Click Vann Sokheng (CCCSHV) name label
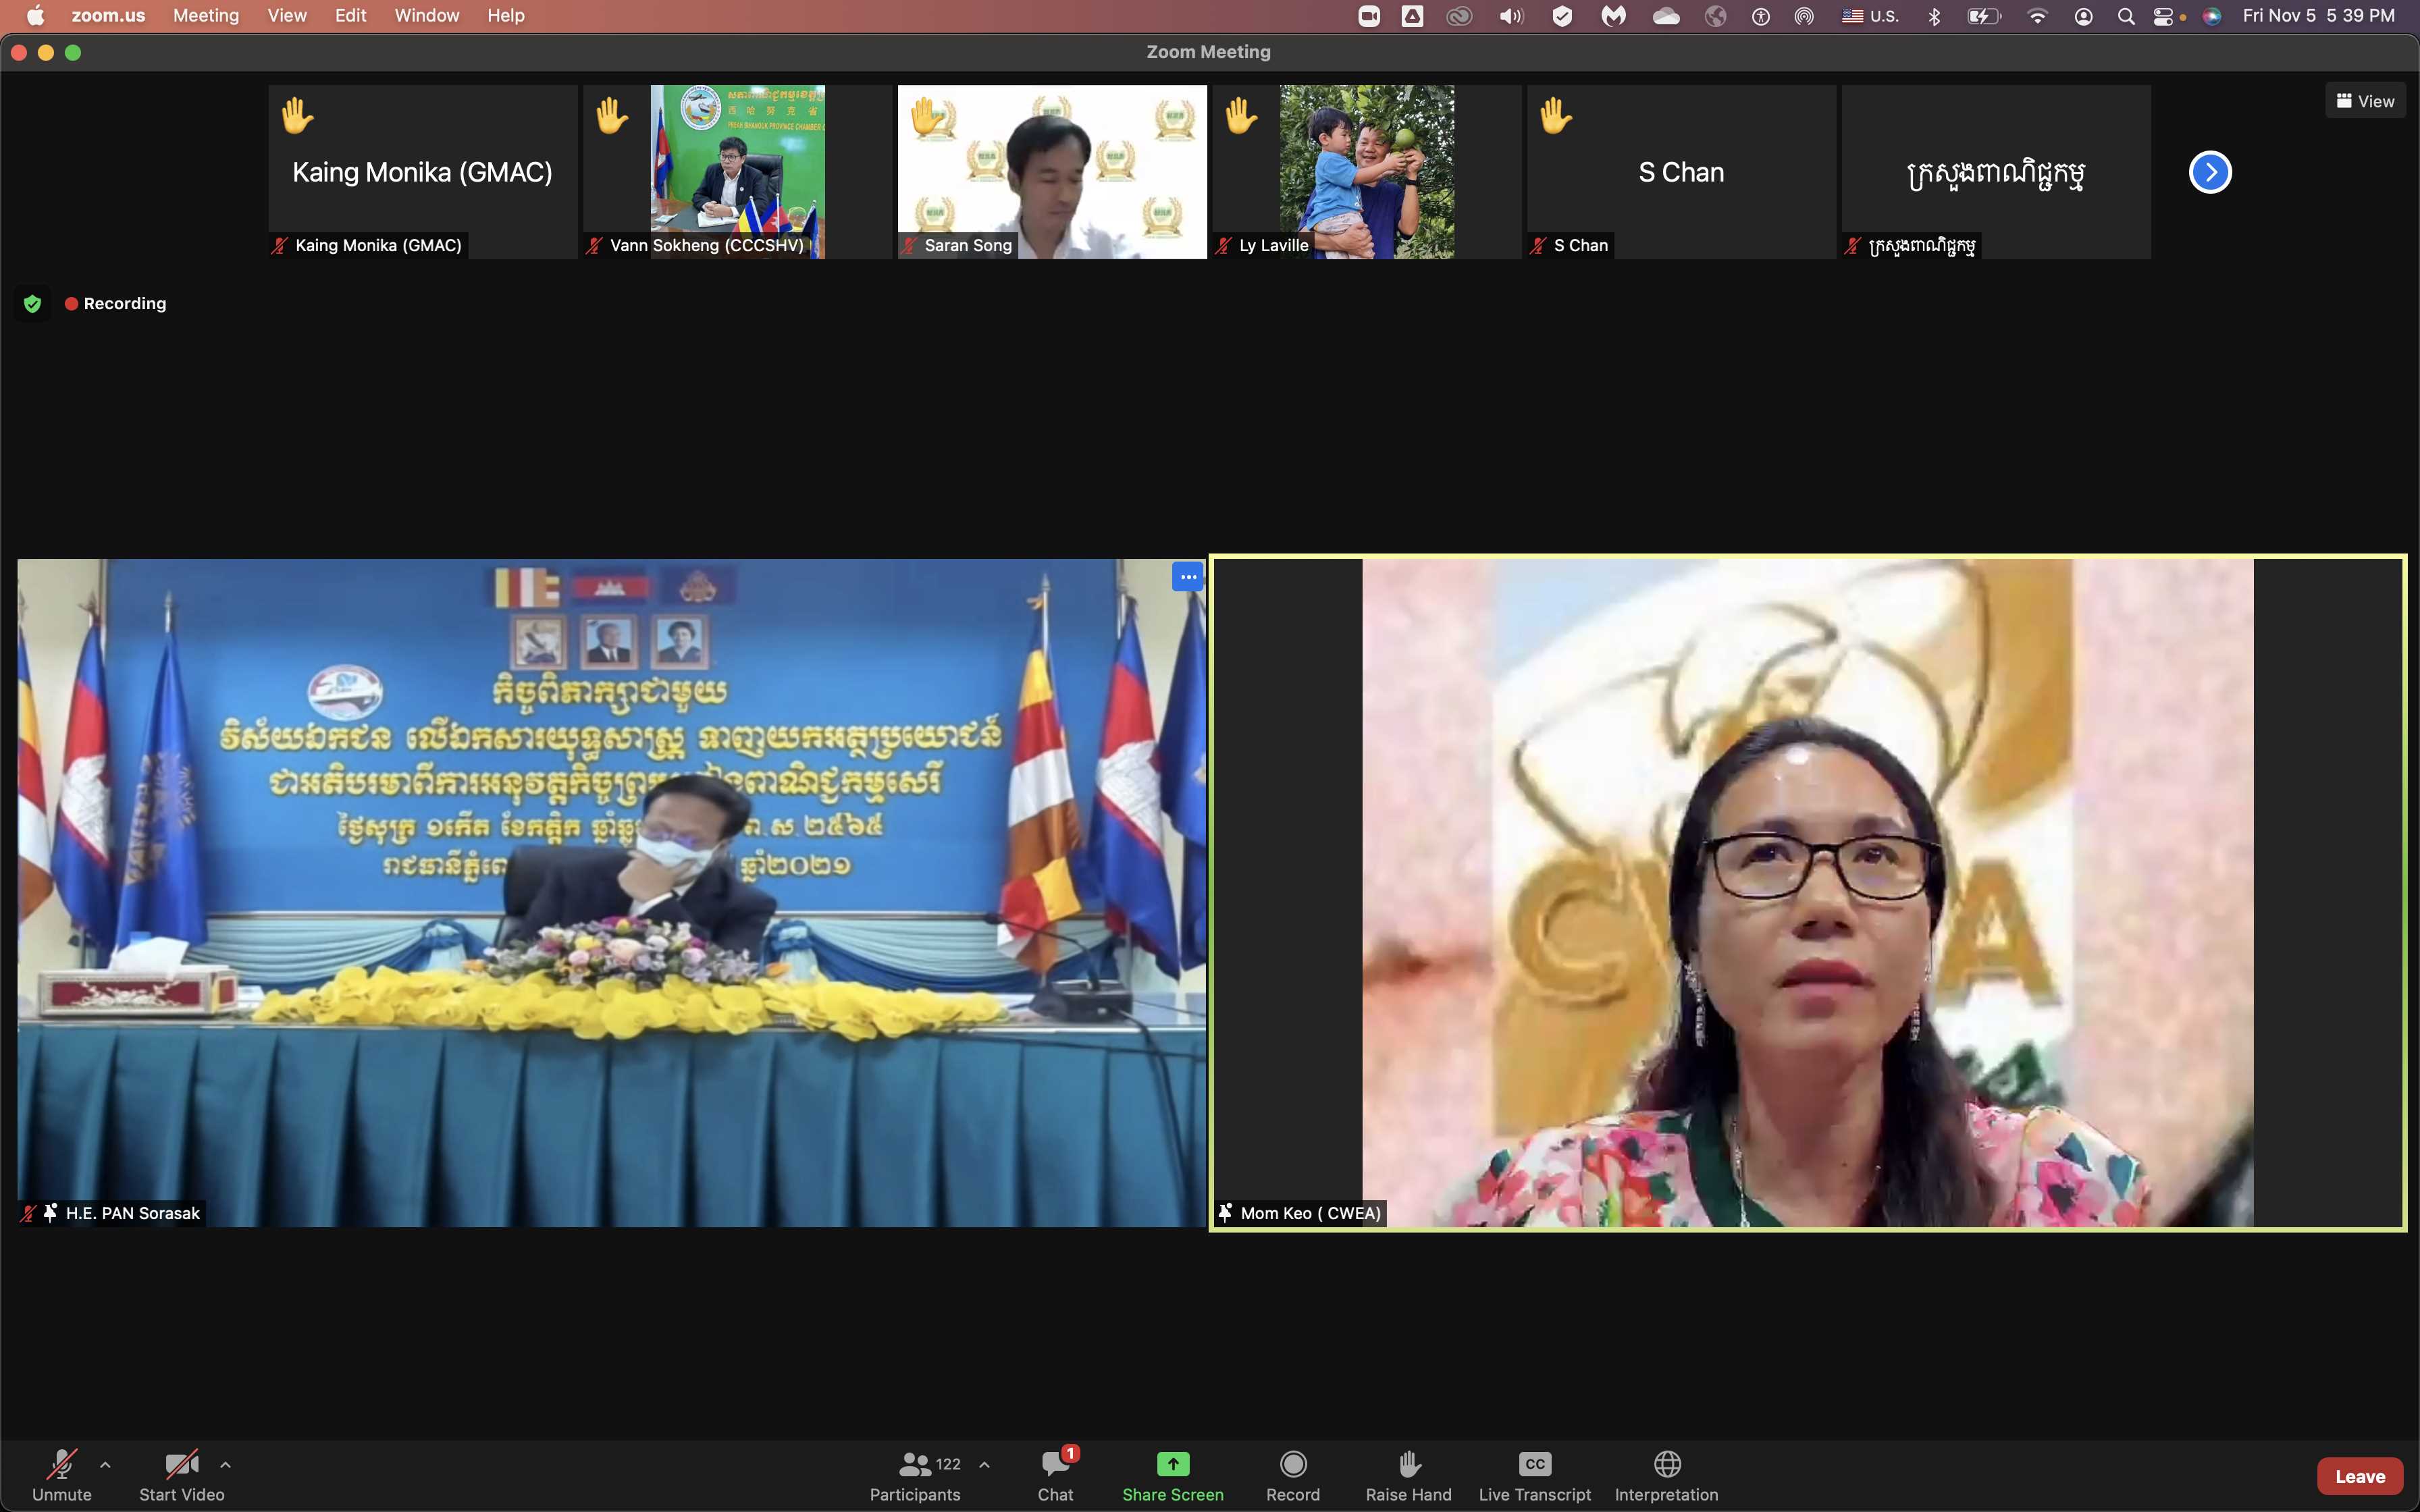2420x1512 pixels. [707, 245]
